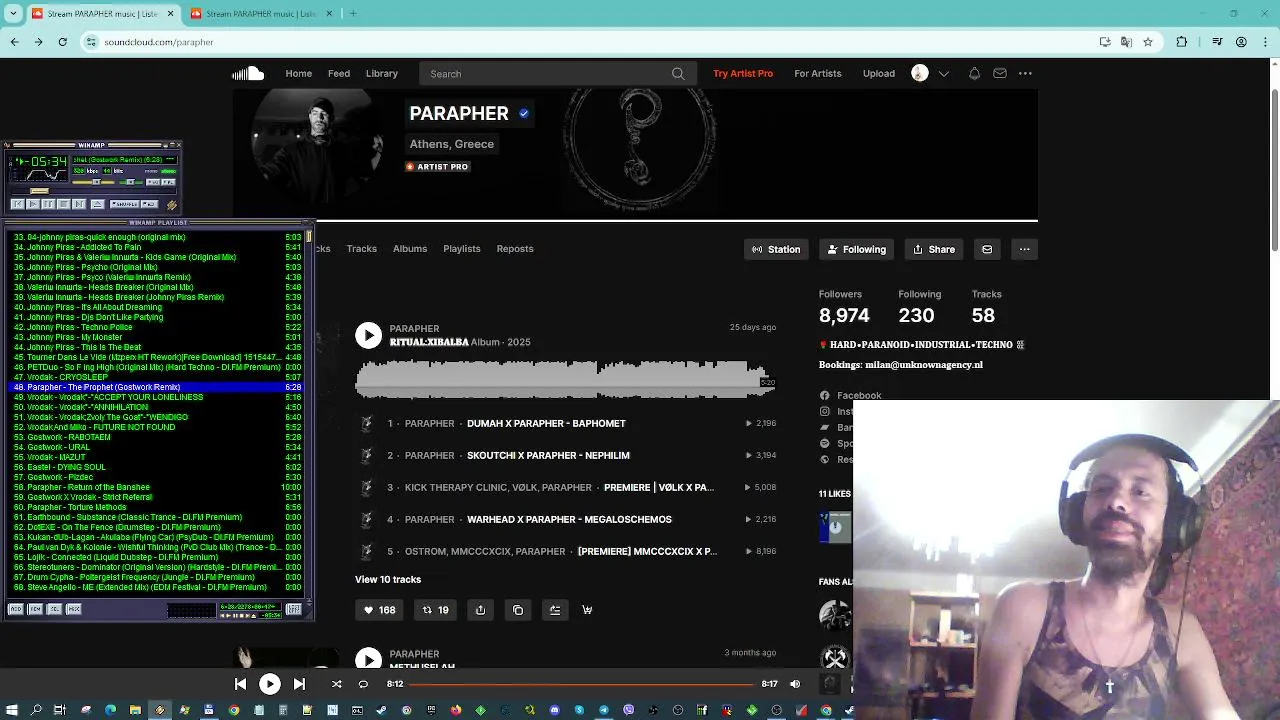Switch to the Playlists tab

[x=462, y=248]
